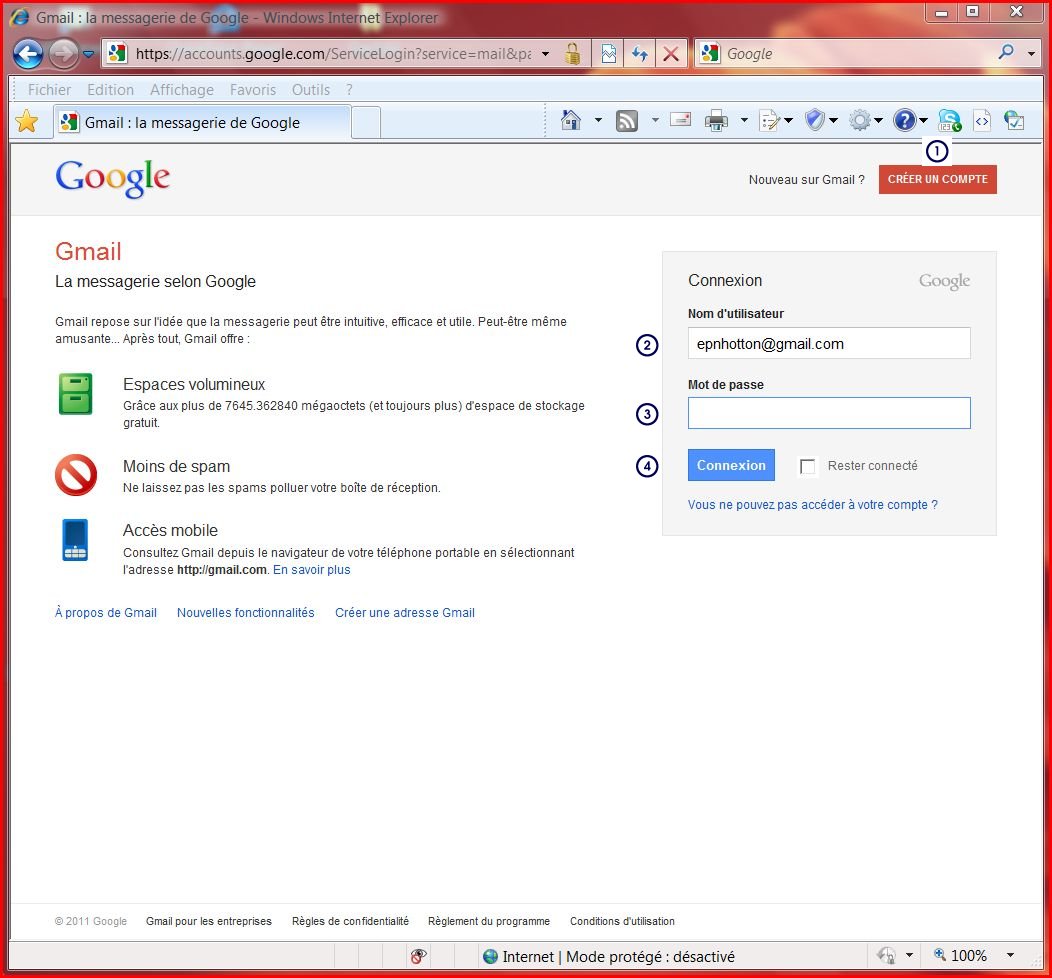
Task: Open the Favoris menu
Action: tap(253, 90)
